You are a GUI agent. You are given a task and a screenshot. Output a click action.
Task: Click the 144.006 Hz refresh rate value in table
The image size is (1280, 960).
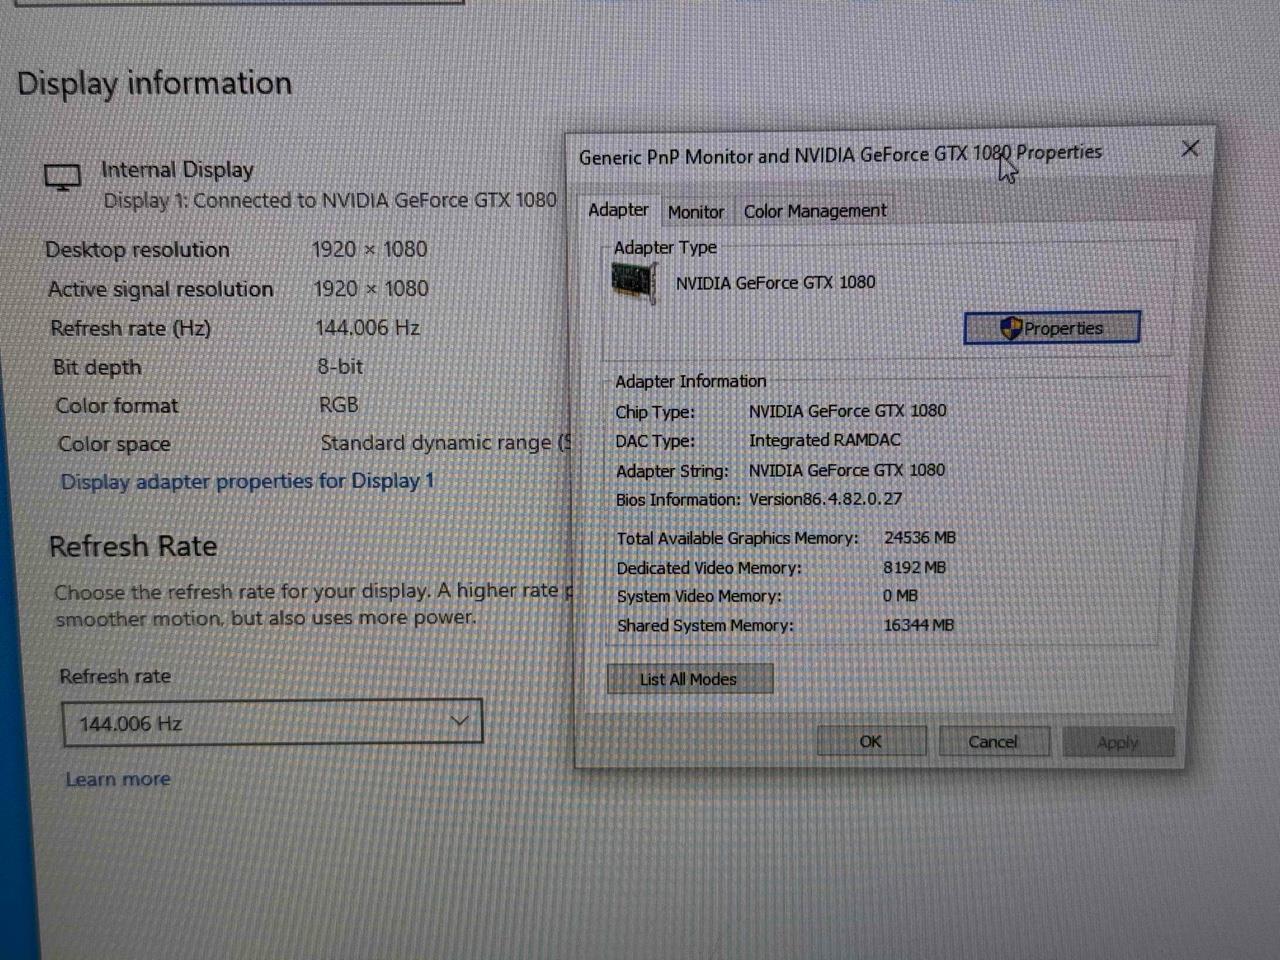(367, 328)
